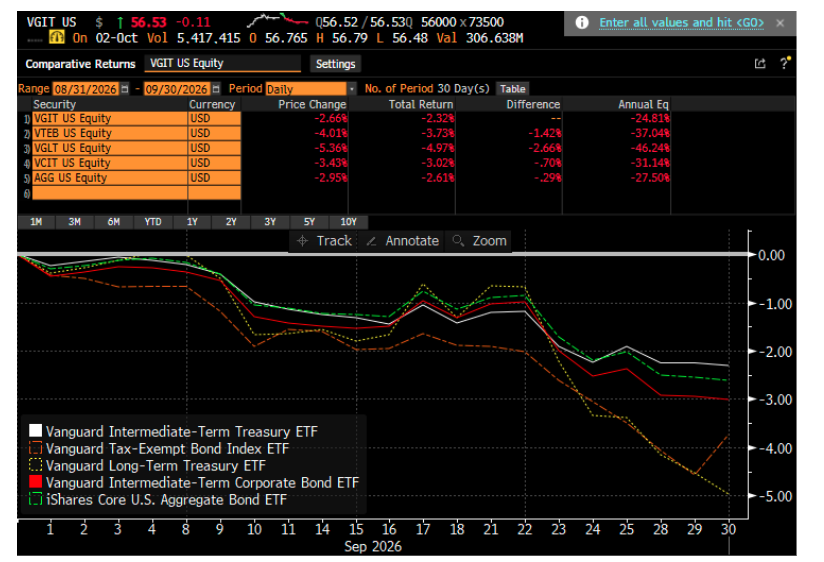The image size is (824, 562).
Task: Click the -5.36% price change value
Action: 331,148
